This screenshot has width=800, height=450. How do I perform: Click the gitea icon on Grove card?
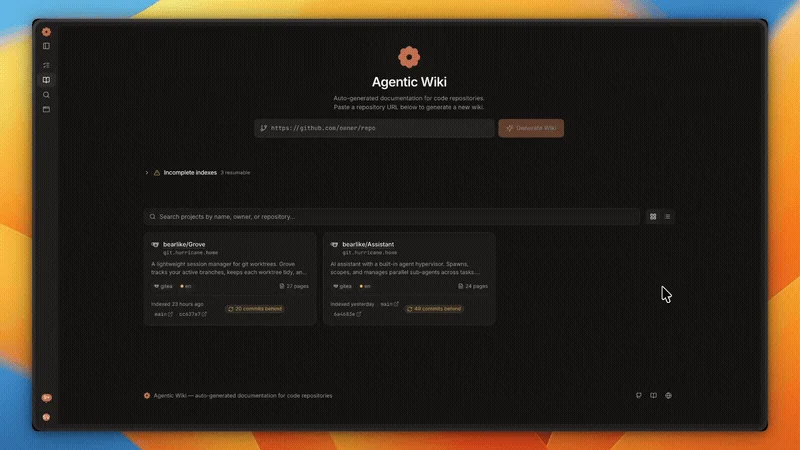[155, 245]
